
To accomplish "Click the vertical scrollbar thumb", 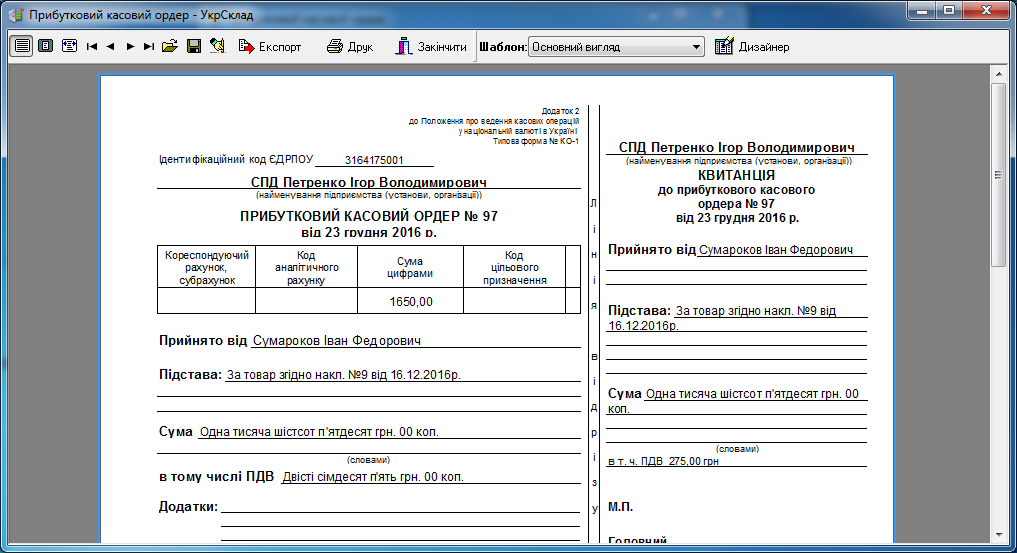I will pyautogui.click(x=998, y=175).
